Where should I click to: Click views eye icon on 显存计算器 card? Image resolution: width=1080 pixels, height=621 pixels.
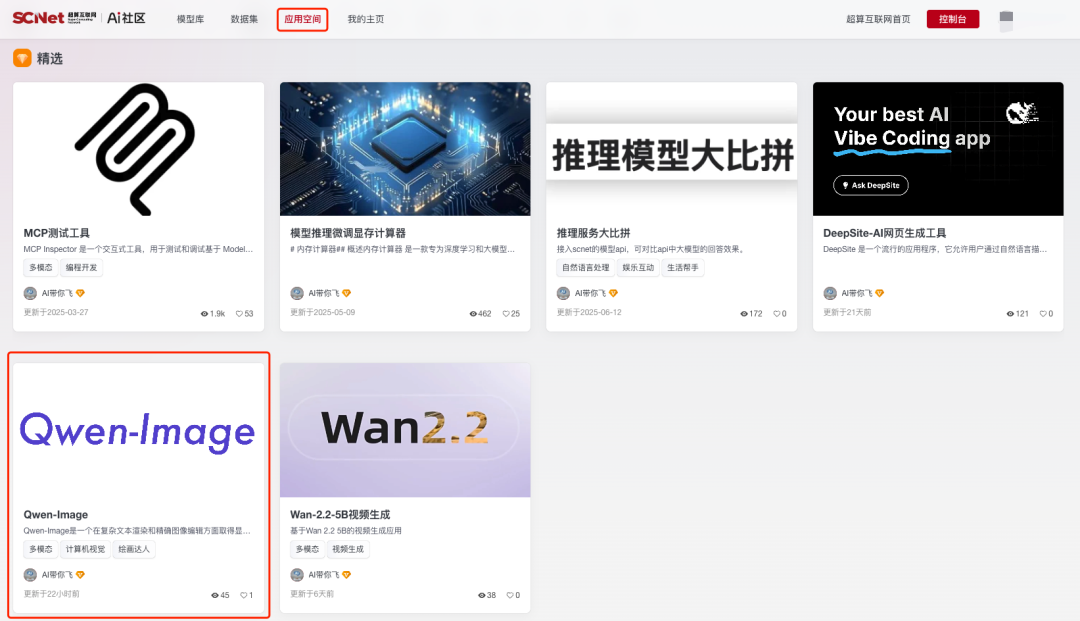[472, 313]
